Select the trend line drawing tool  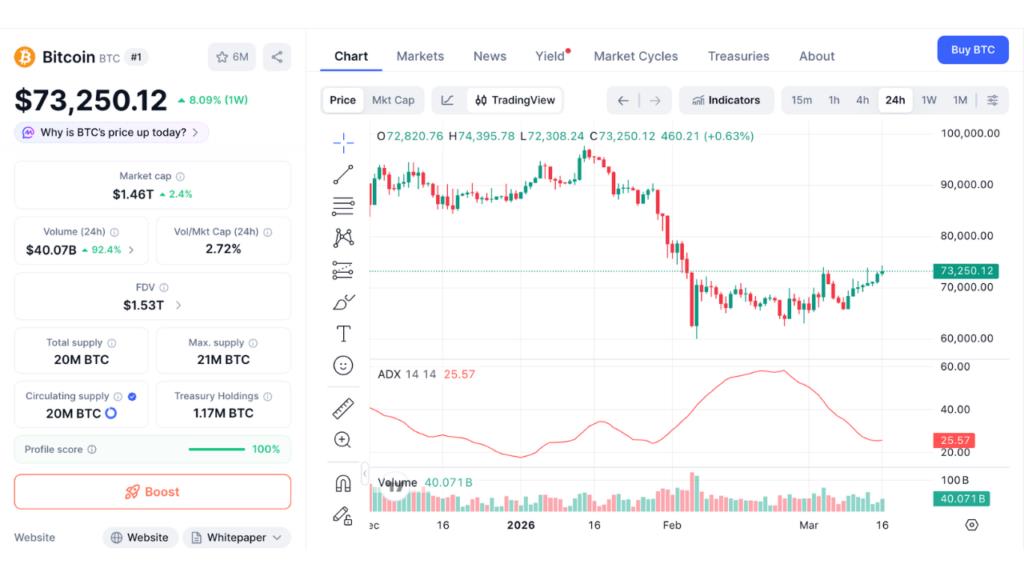coord(343,174)
